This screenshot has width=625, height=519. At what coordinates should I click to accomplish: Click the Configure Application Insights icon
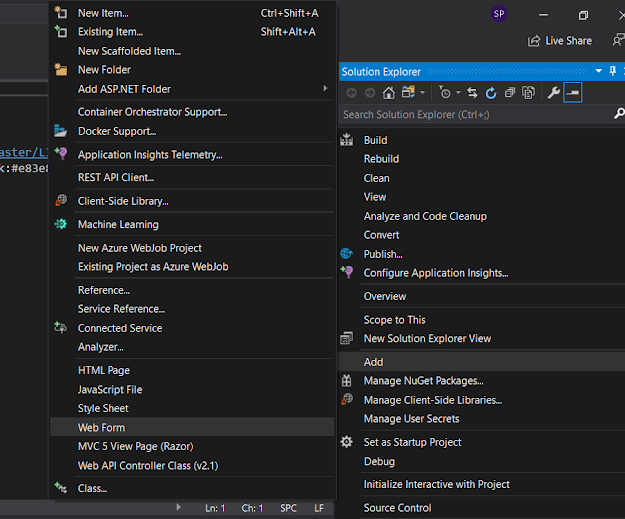point(347,273)
